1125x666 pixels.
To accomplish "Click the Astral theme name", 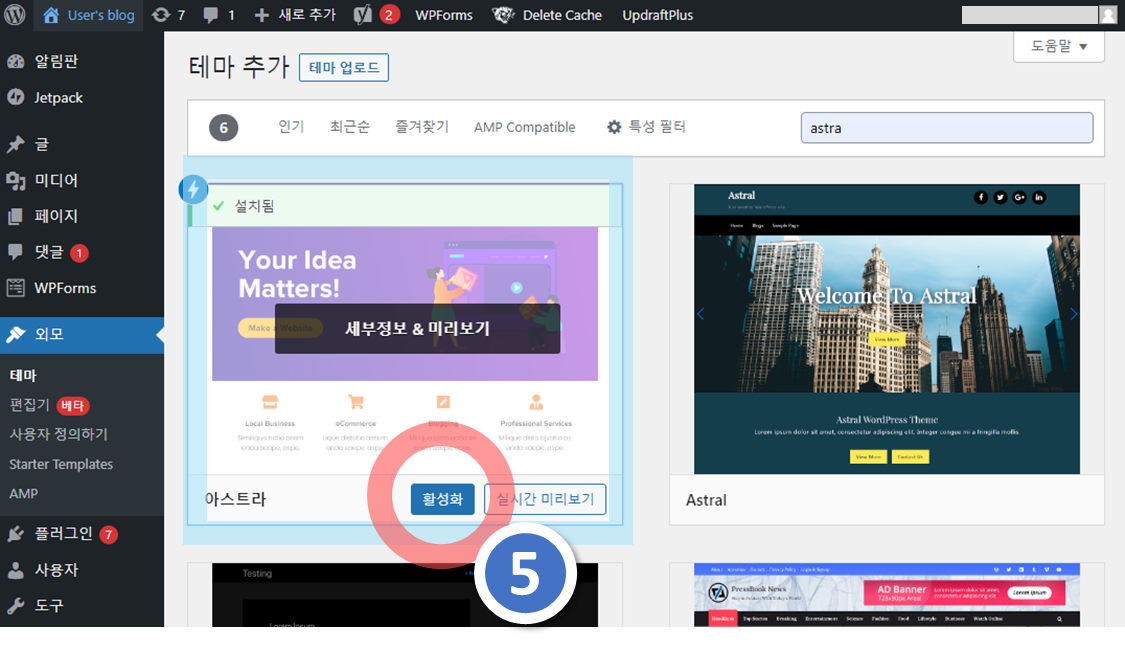I will coord(706,500).
